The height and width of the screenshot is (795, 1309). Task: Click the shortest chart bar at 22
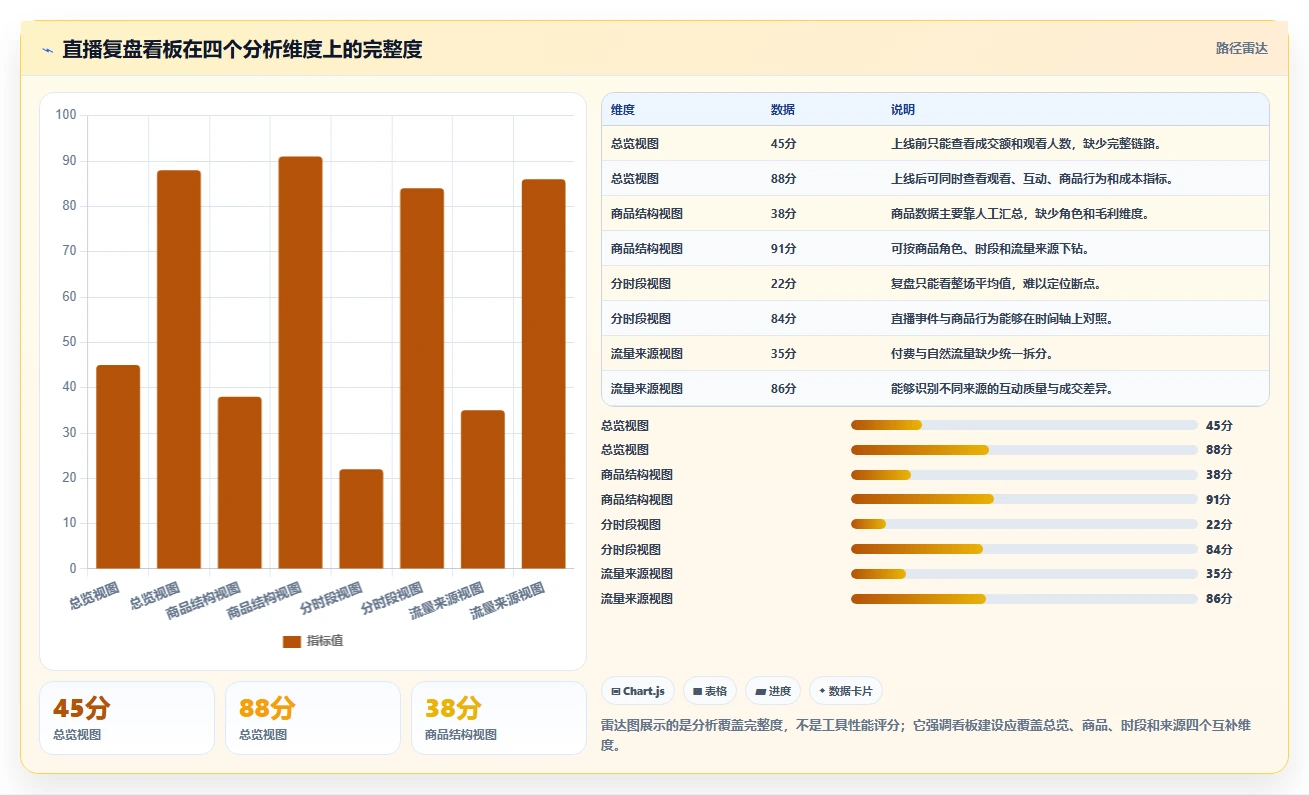pos(361,519)
